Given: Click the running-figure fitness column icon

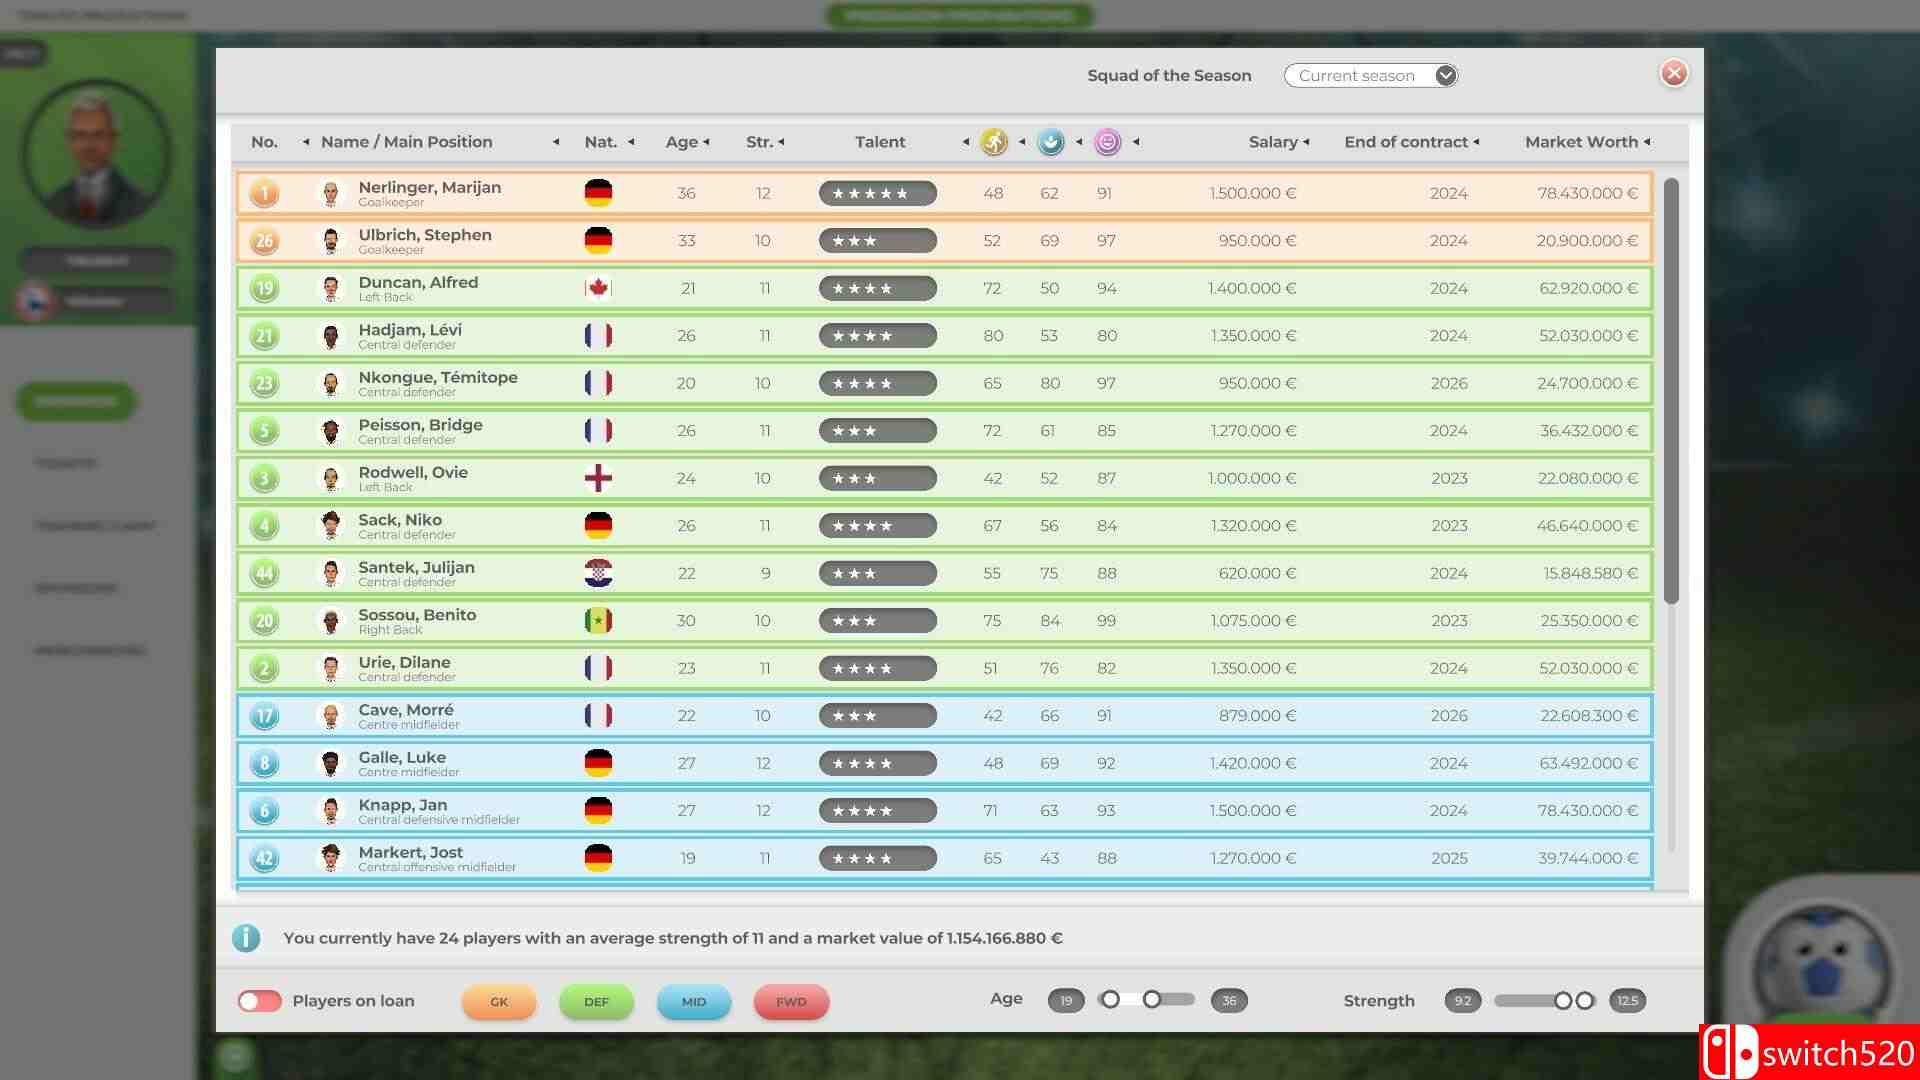Looking at the screenshot, I should click(x=993, y=142).
